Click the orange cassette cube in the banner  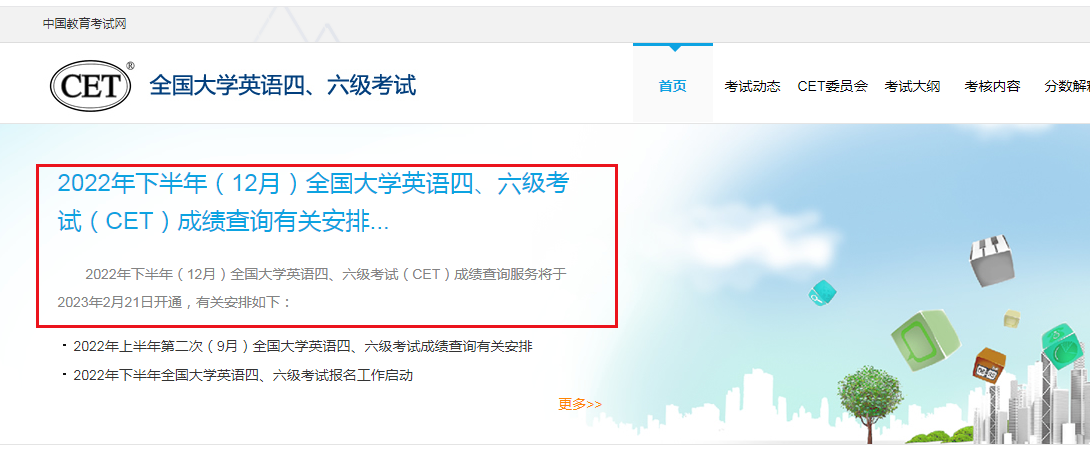[x=988, y=365]
